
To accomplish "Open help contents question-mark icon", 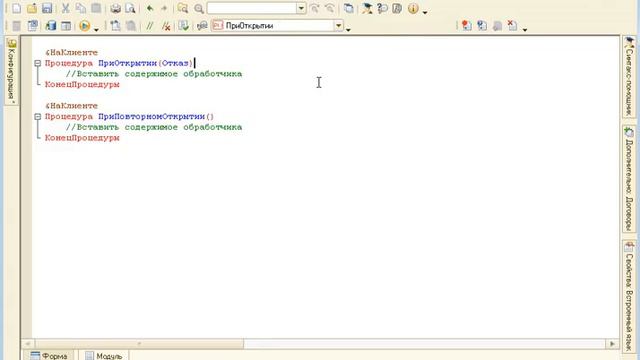I will 382,8.
